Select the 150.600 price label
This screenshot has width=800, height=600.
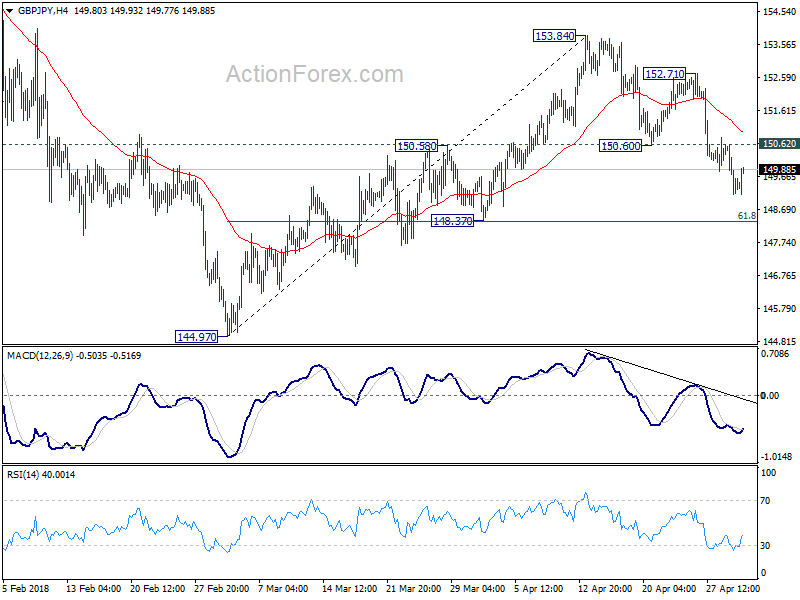(x=620, y=146)
